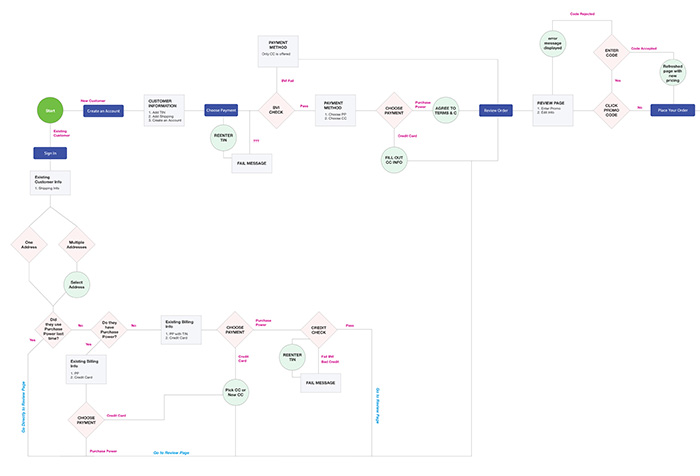Select Choose Payment diamond beside Credit Check

point(235,330)
